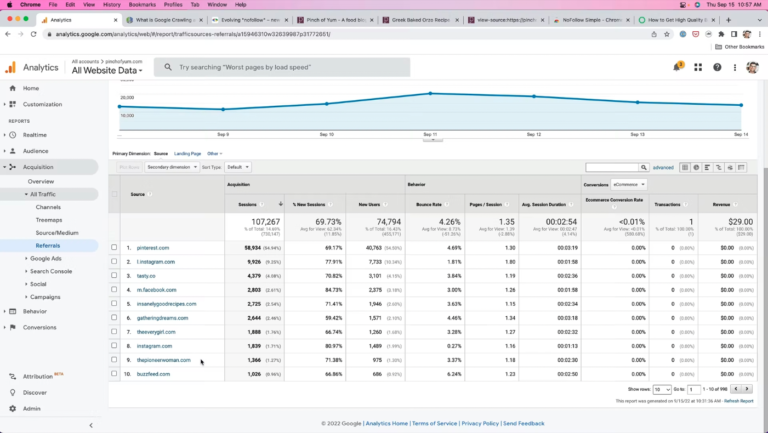This screenshot has width=768, height=433.
Task: Open the three-dot more options menu
Action: pyautogui.click(x=735, y=67)
